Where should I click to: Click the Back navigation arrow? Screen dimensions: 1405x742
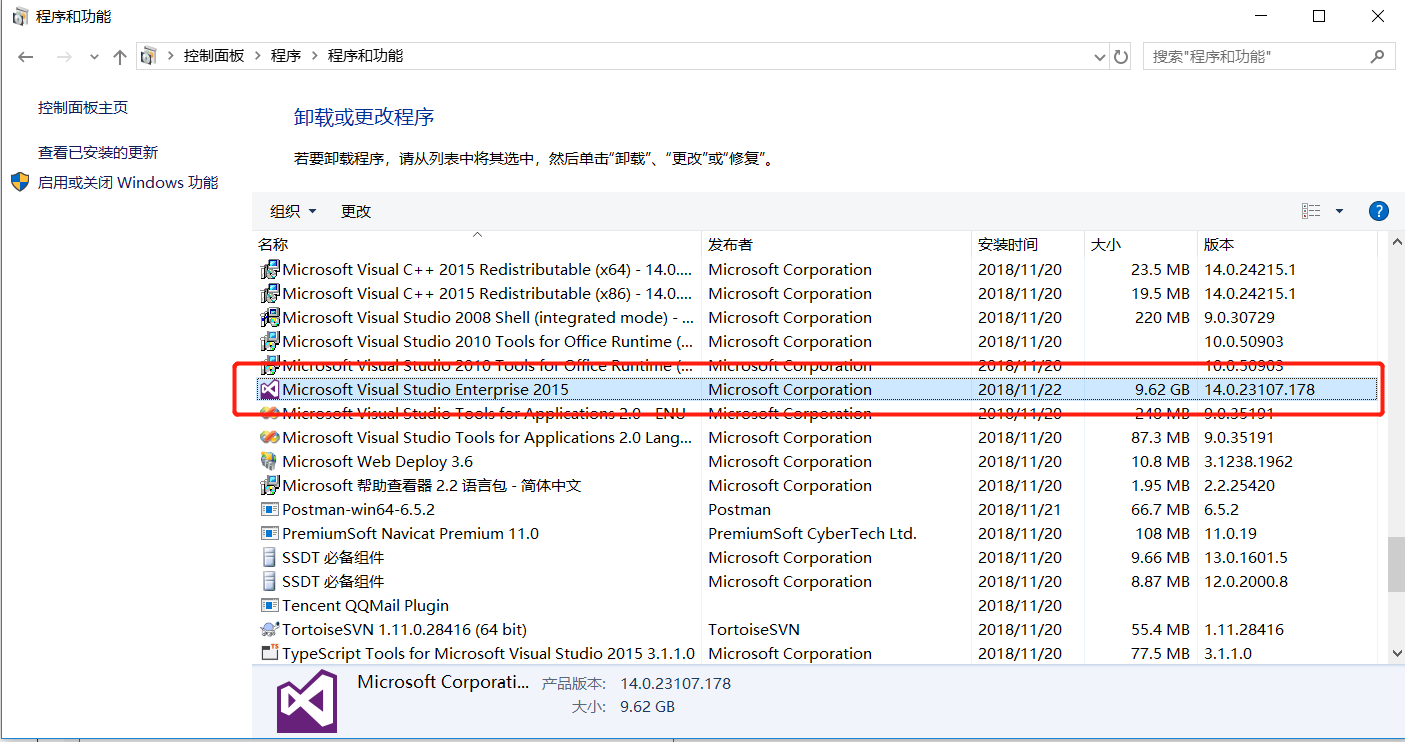click(26, 57)
